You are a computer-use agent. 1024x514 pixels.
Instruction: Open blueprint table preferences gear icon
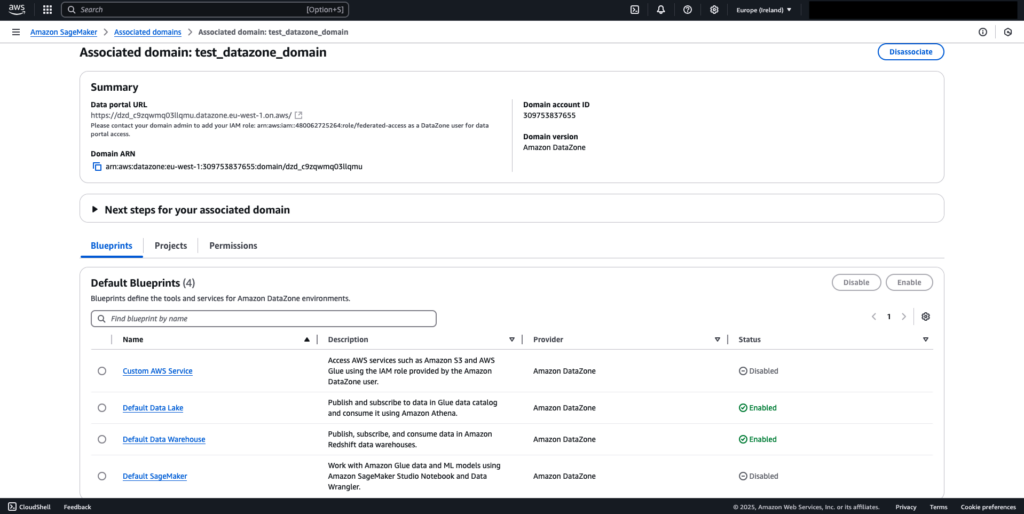[925, 317]
